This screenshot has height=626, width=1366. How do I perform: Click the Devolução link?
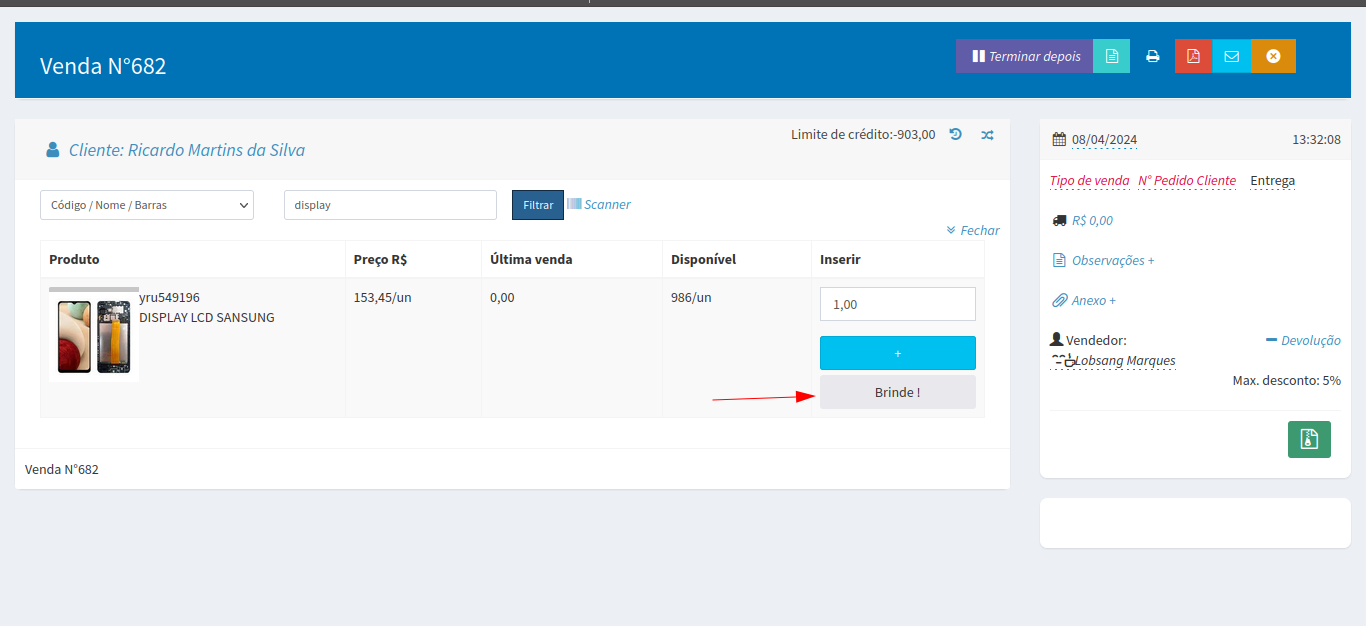(1304, 340)
